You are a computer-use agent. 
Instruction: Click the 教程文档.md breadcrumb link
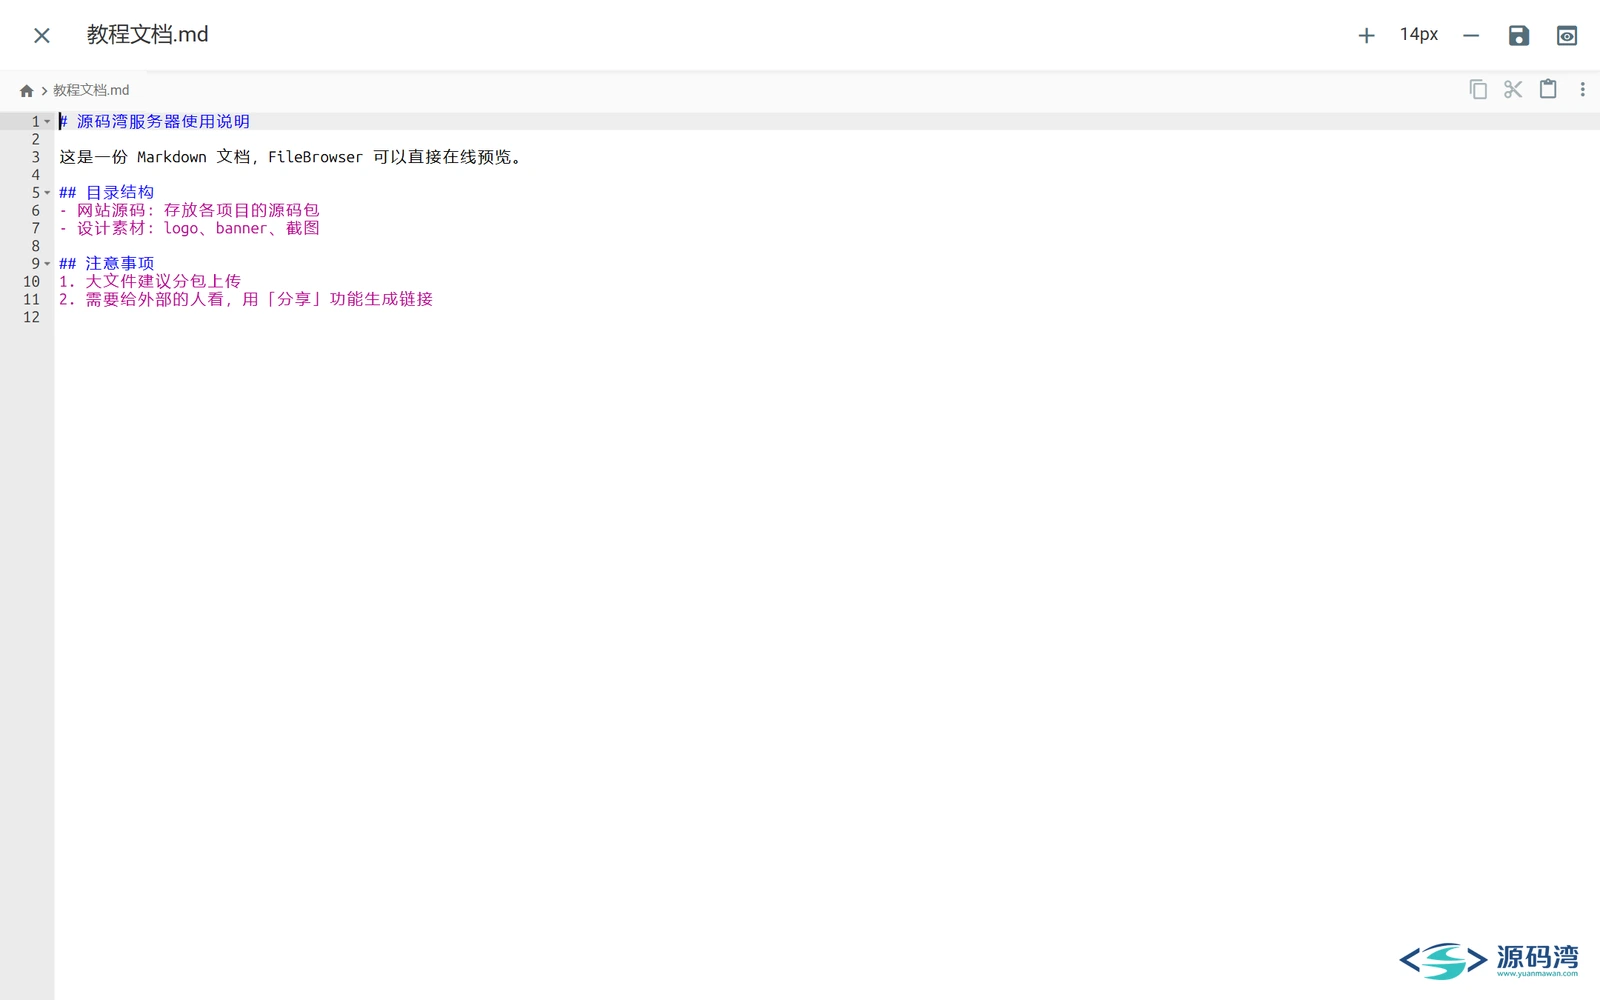pos(91,90)
